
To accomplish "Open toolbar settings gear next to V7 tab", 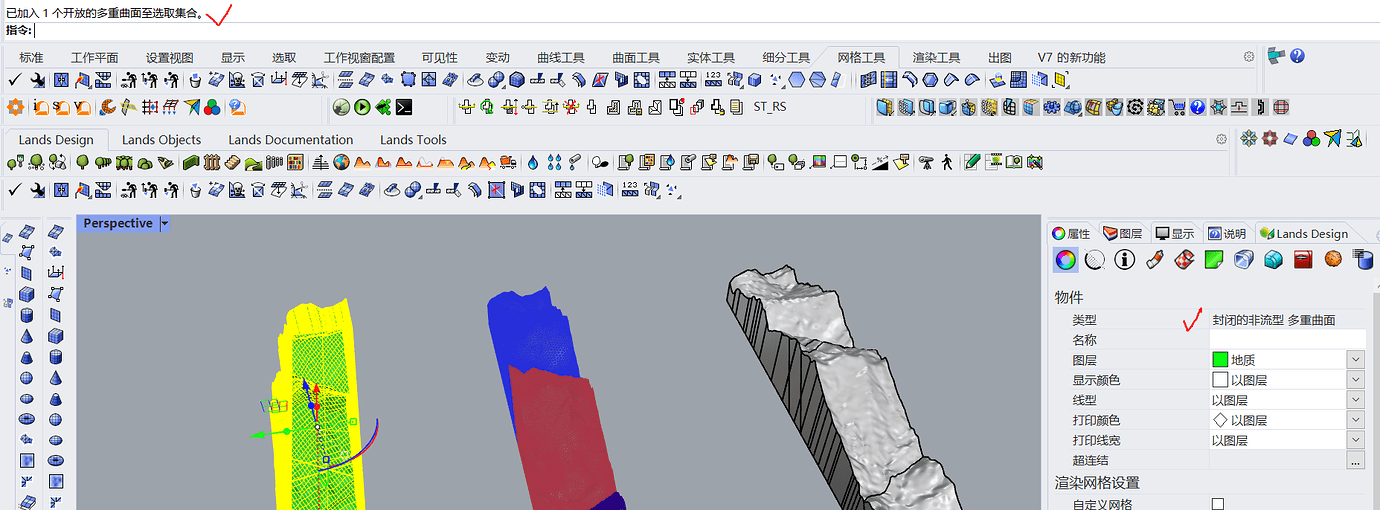I will [1248, 57].
